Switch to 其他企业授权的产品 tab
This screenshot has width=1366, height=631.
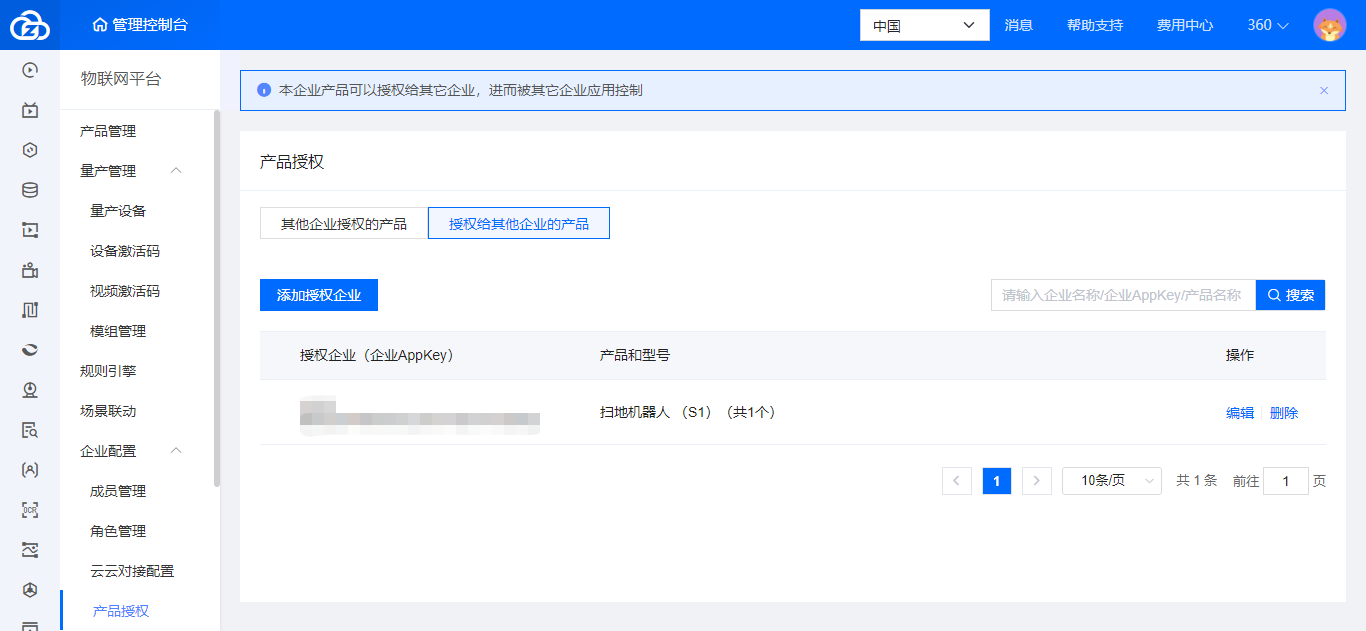tap(344, 223)
